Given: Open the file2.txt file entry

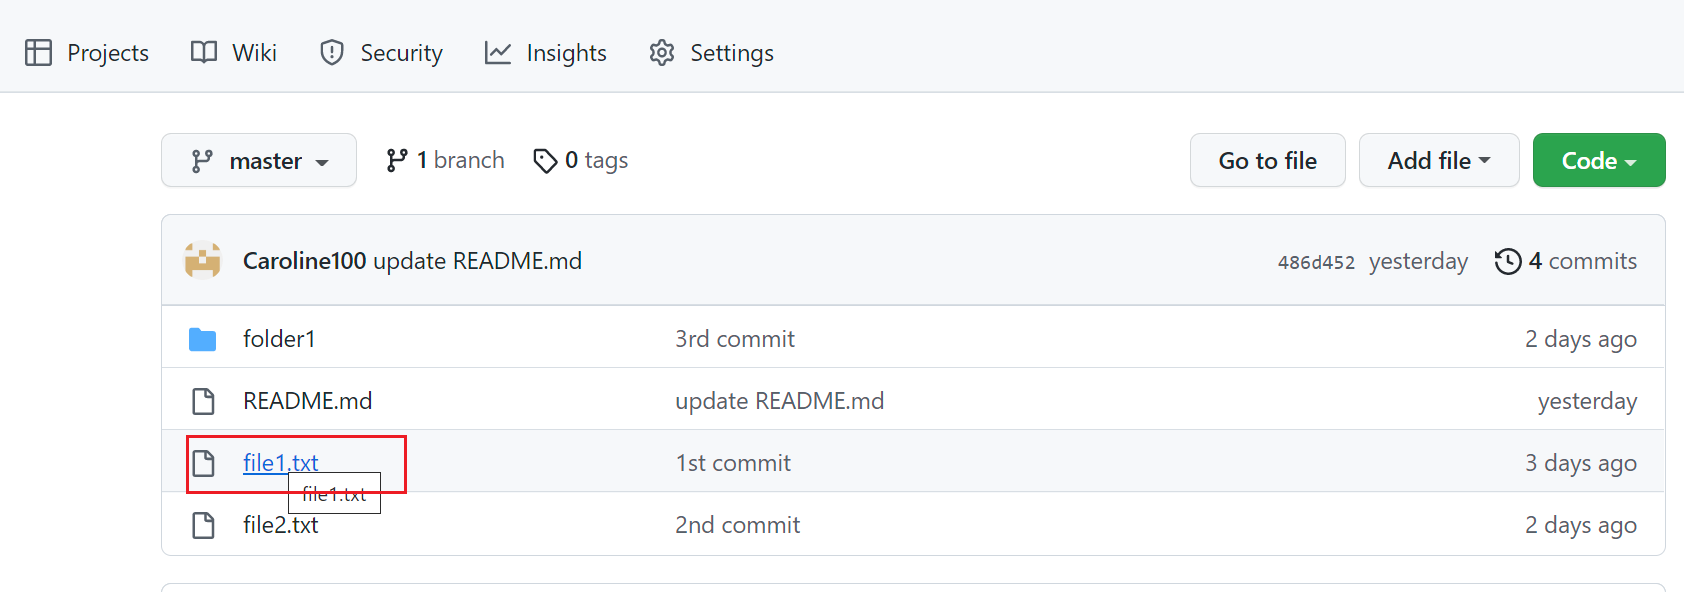Looking at the screenshot, I should [x=281, y=525].
